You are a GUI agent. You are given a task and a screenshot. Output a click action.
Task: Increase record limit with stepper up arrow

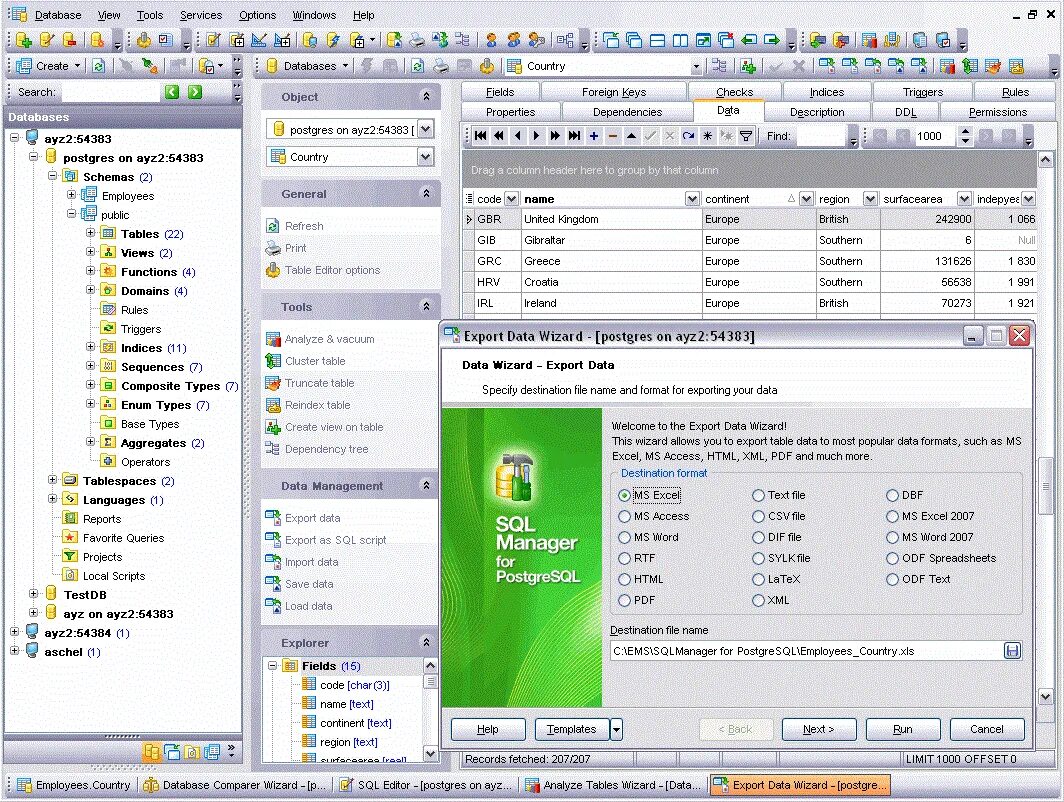coord(965,131)
